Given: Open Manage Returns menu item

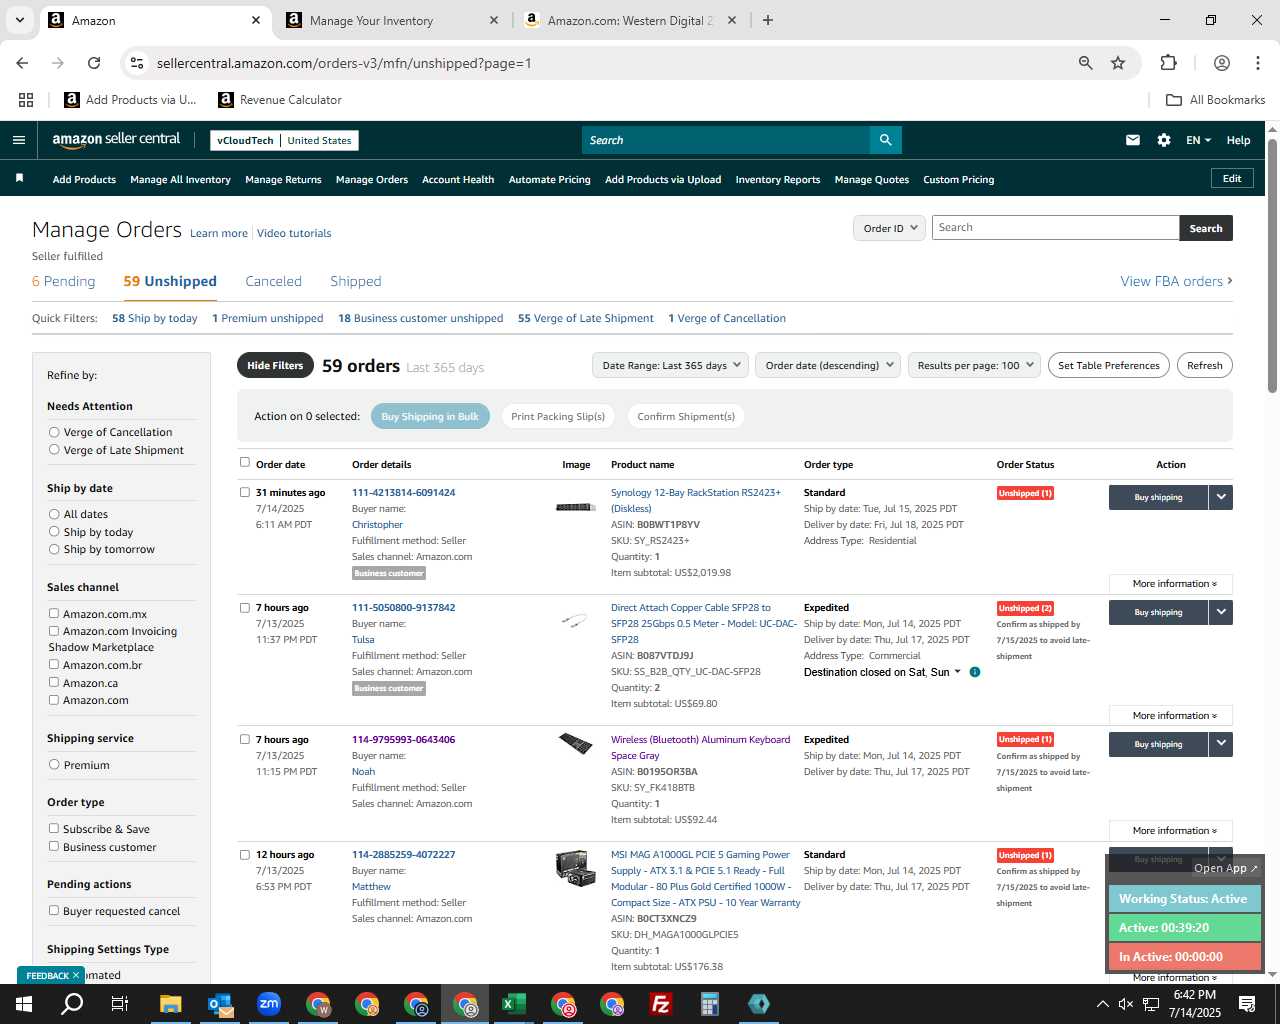Looking at the screenshot, I should (x=283, y=180).
